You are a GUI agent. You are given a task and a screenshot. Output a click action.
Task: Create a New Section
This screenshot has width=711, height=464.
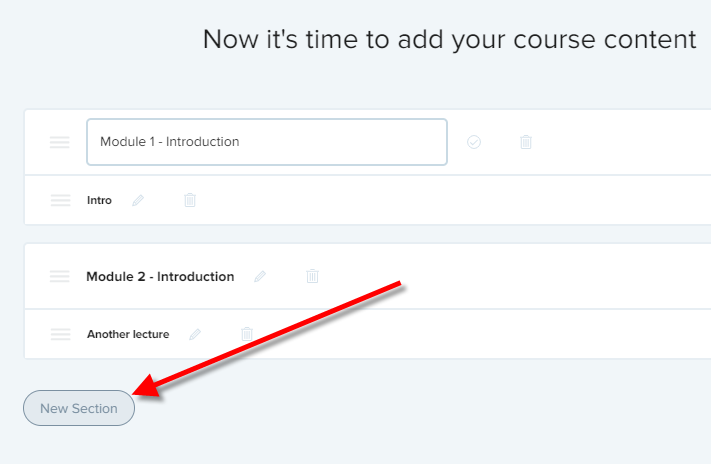click(79, 408)
